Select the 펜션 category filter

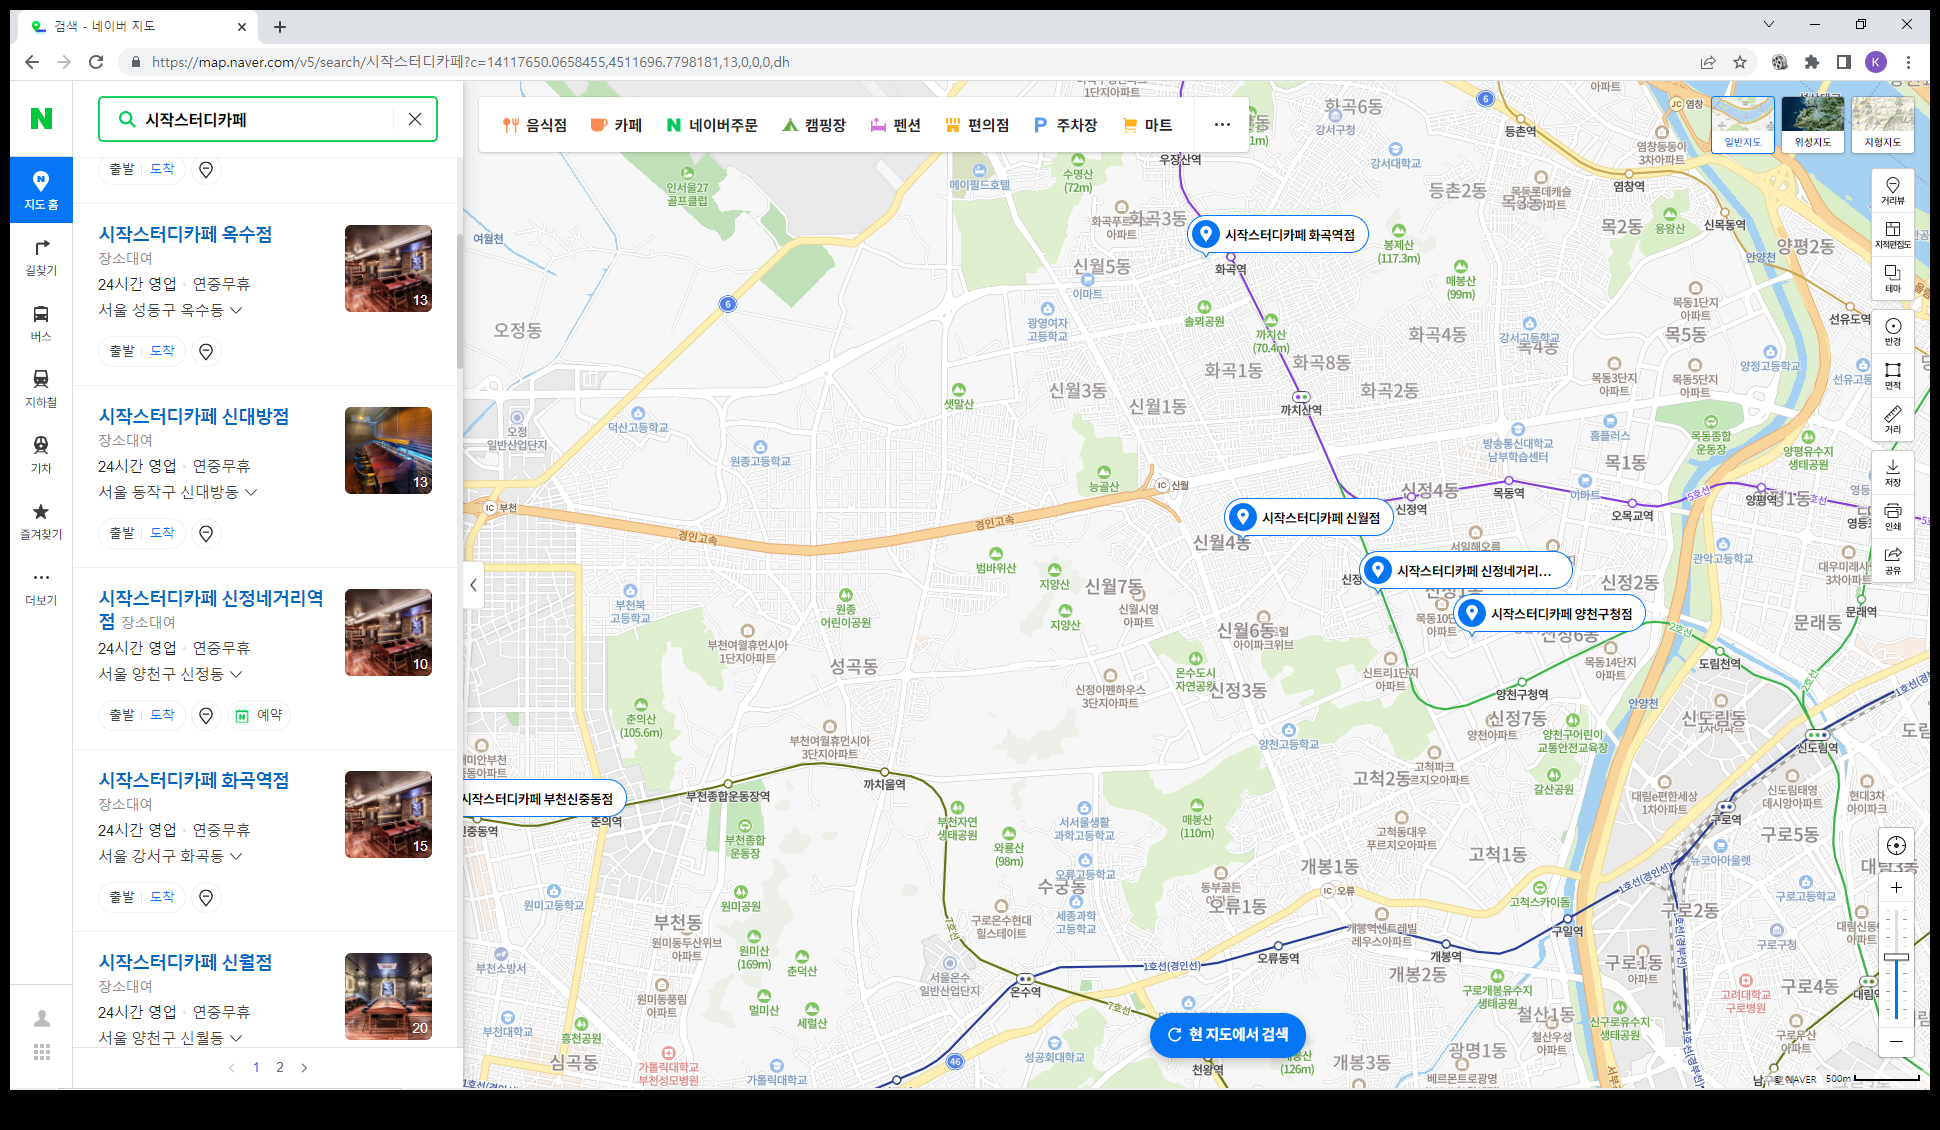tap(896, 125)
